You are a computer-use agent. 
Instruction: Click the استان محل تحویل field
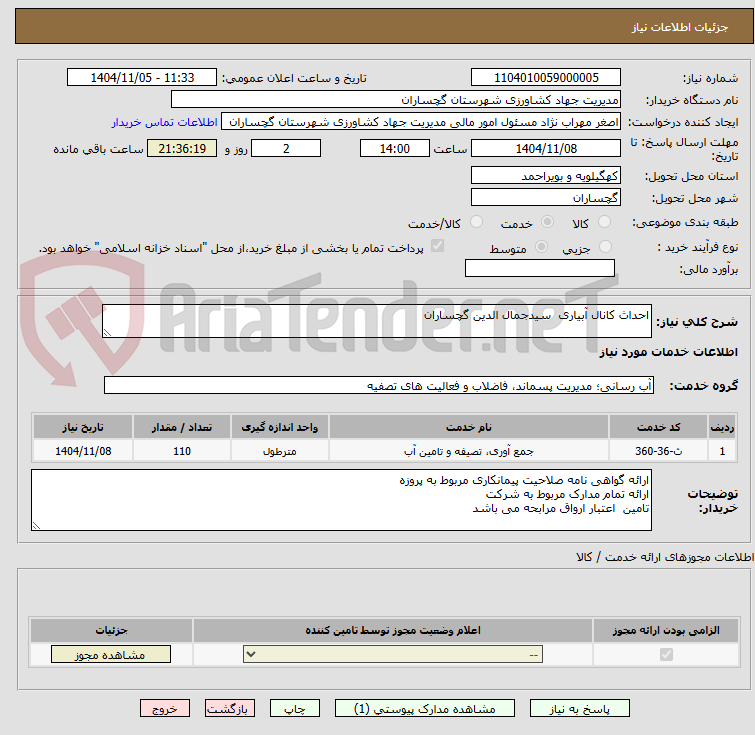546,176
